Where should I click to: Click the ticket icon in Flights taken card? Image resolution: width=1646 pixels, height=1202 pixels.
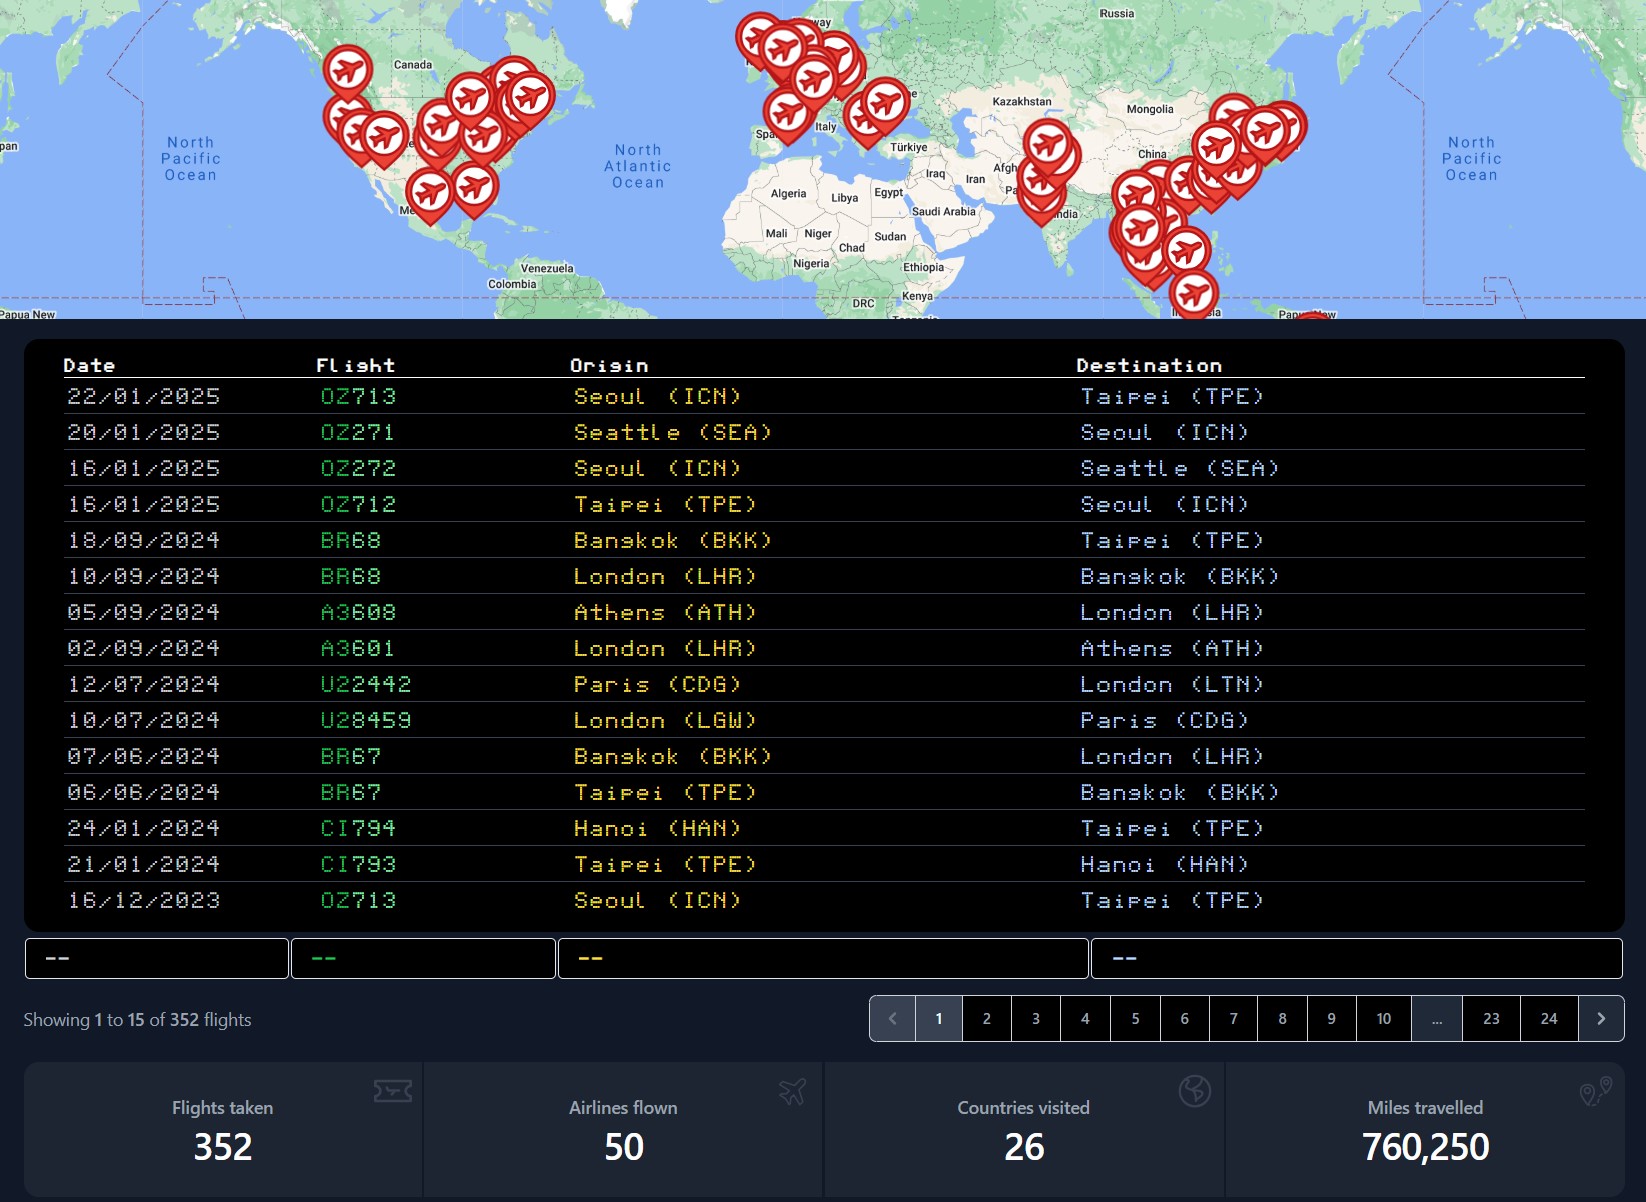coord(392,1091)
